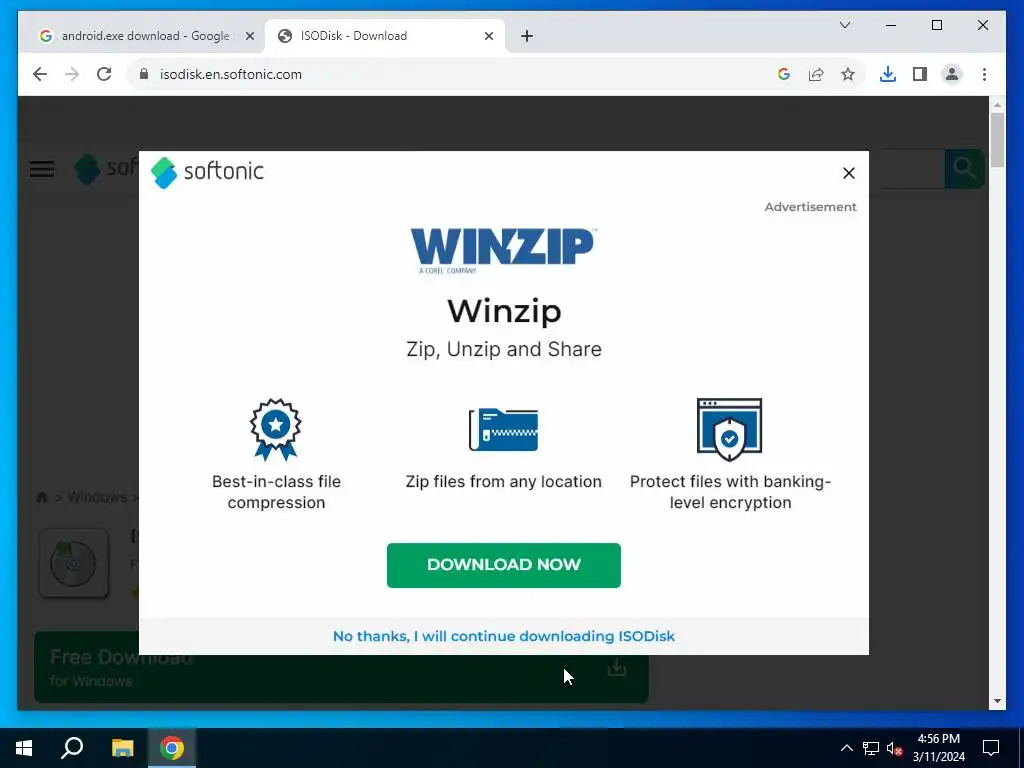
Task: Click No thanks, continue downloading ISODisk link
Action: [x=504, y=636]
